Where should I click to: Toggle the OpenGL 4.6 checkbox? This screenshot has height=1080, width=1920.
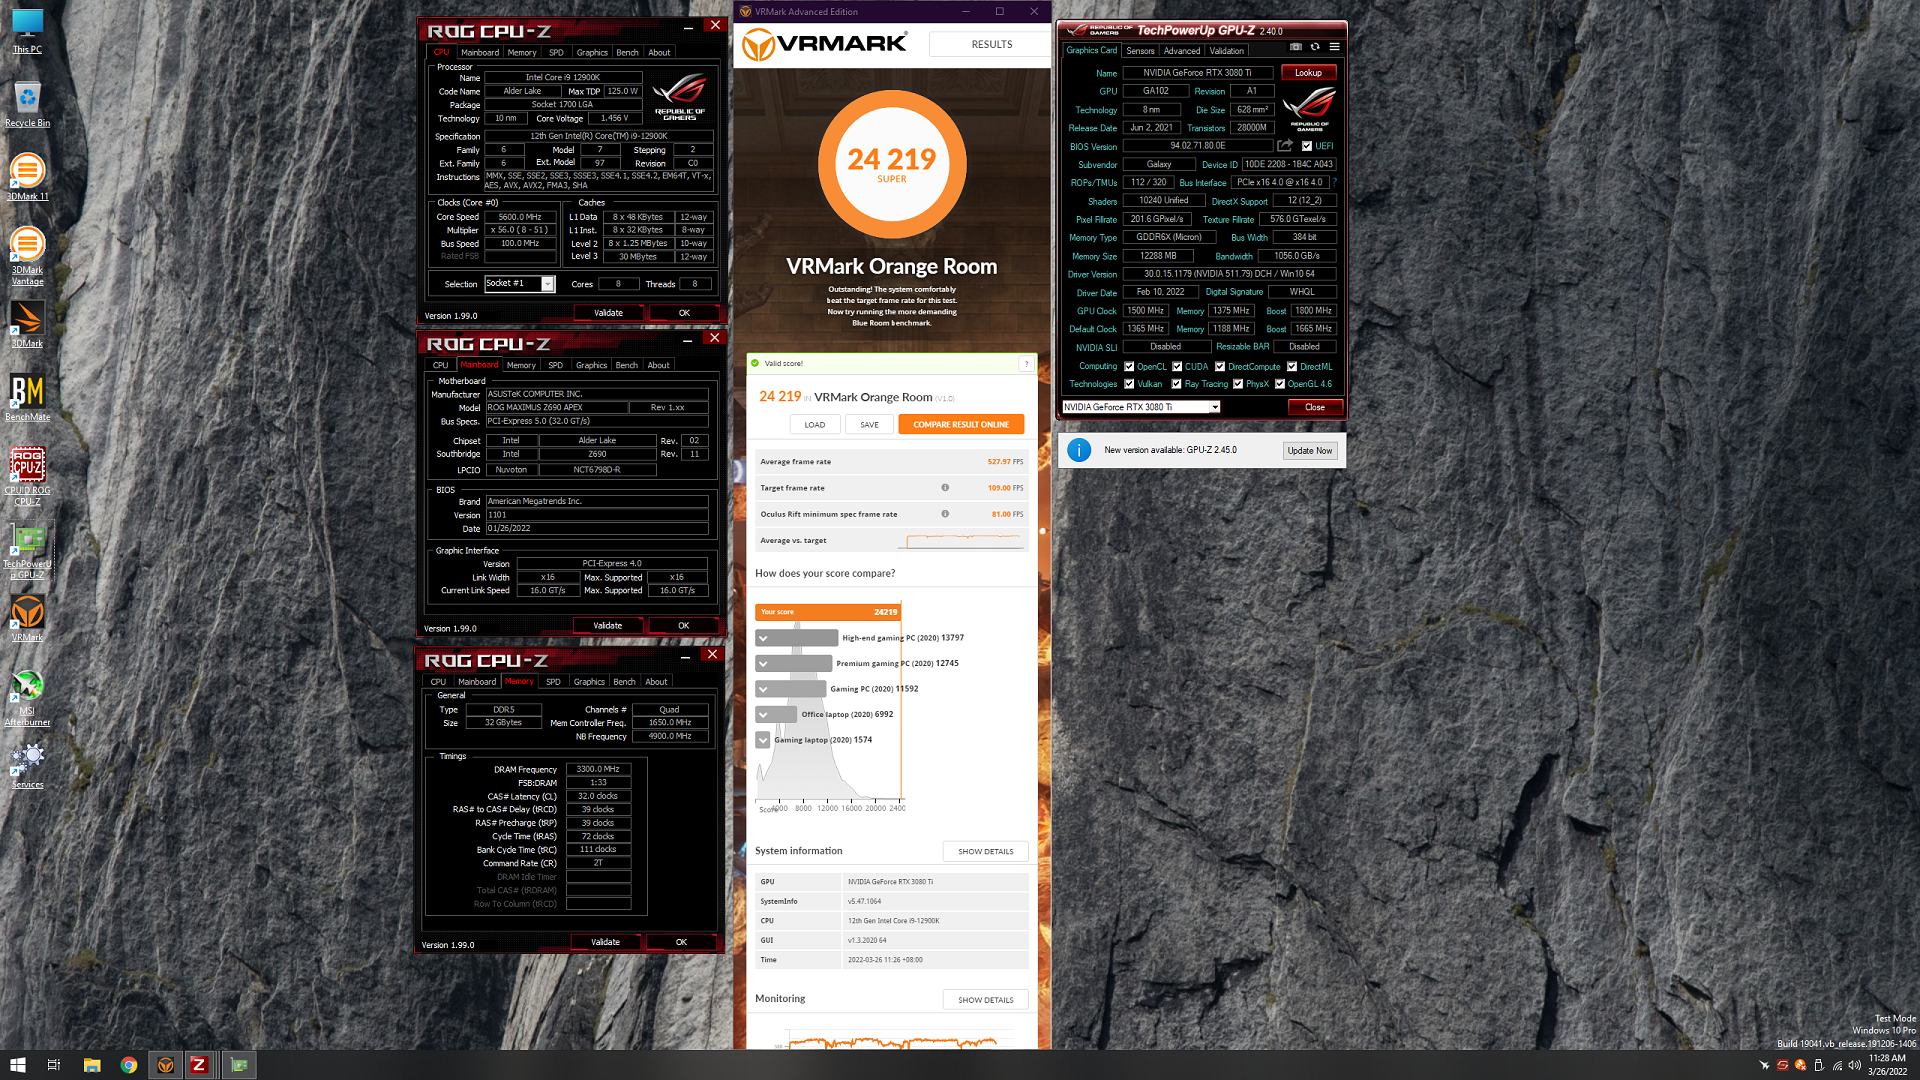tap(1280, 384)
